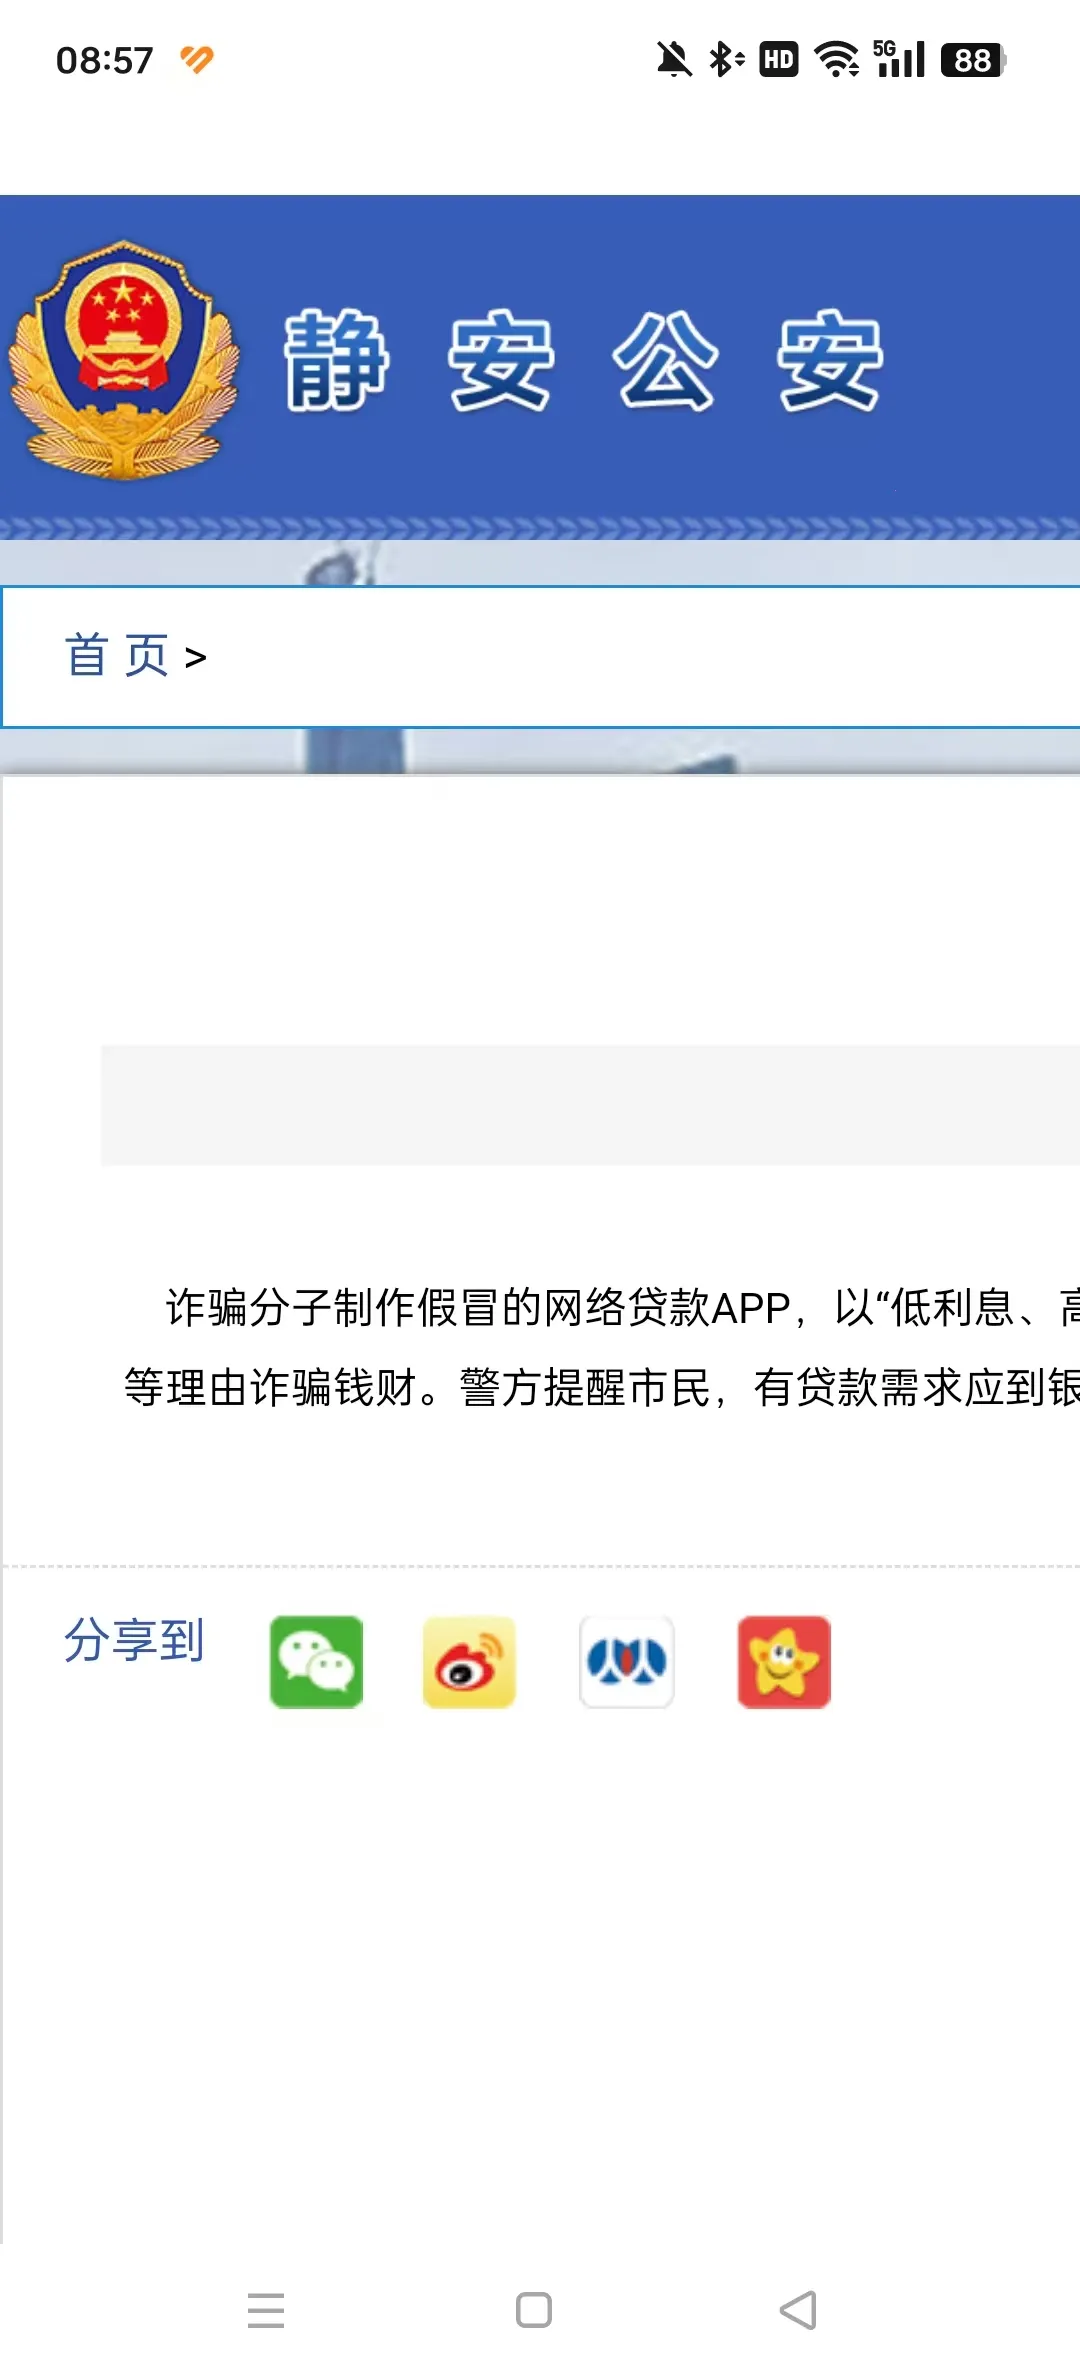This screenshot has width=1080, height=2376.
Task: Tap the 分享到 label
Action: click(134, 1640)
